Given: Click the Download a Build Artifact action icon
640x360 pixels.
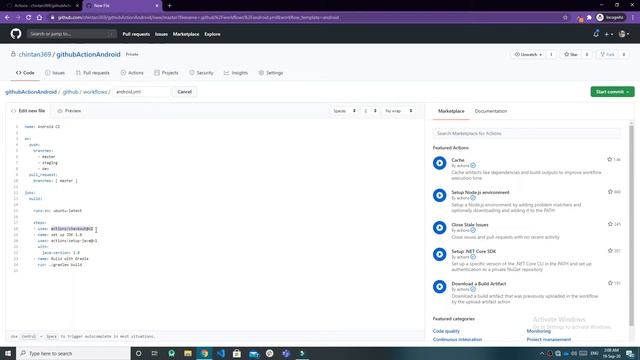Looking at the screenshot, I should (x=440, y=287).
